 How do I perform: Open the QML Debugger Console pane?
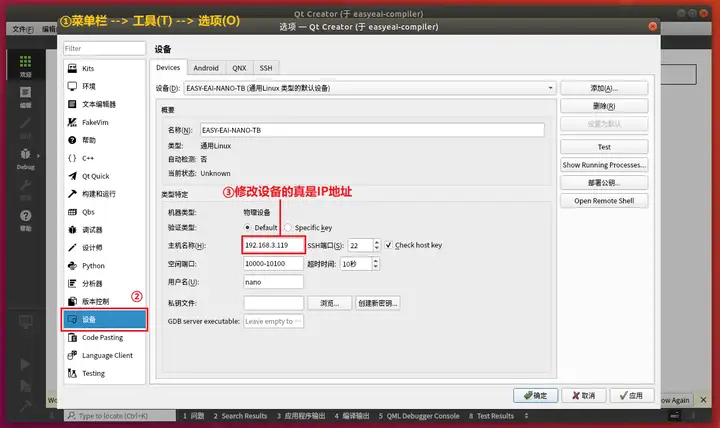(419, 416)
